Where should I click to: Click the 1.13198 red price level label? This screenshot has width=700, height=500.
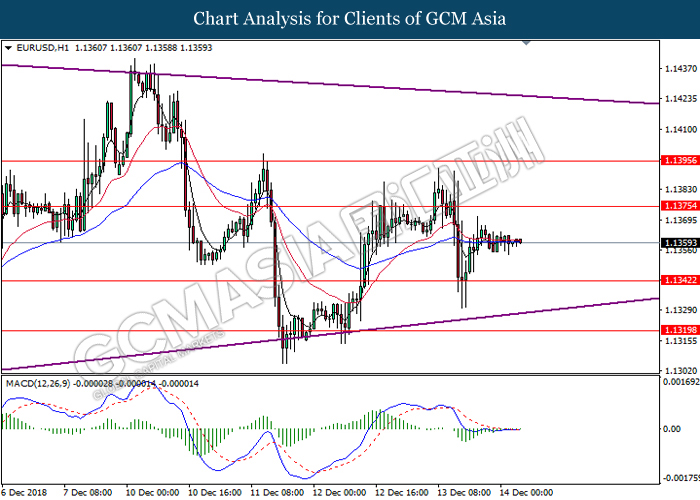point(680,330)
